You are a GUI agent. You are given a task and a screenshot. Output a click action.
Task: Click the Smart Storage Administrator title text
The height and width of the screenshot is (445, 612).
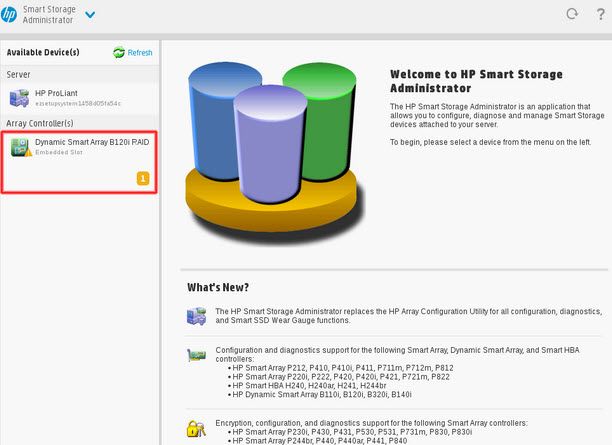[49, 14]
